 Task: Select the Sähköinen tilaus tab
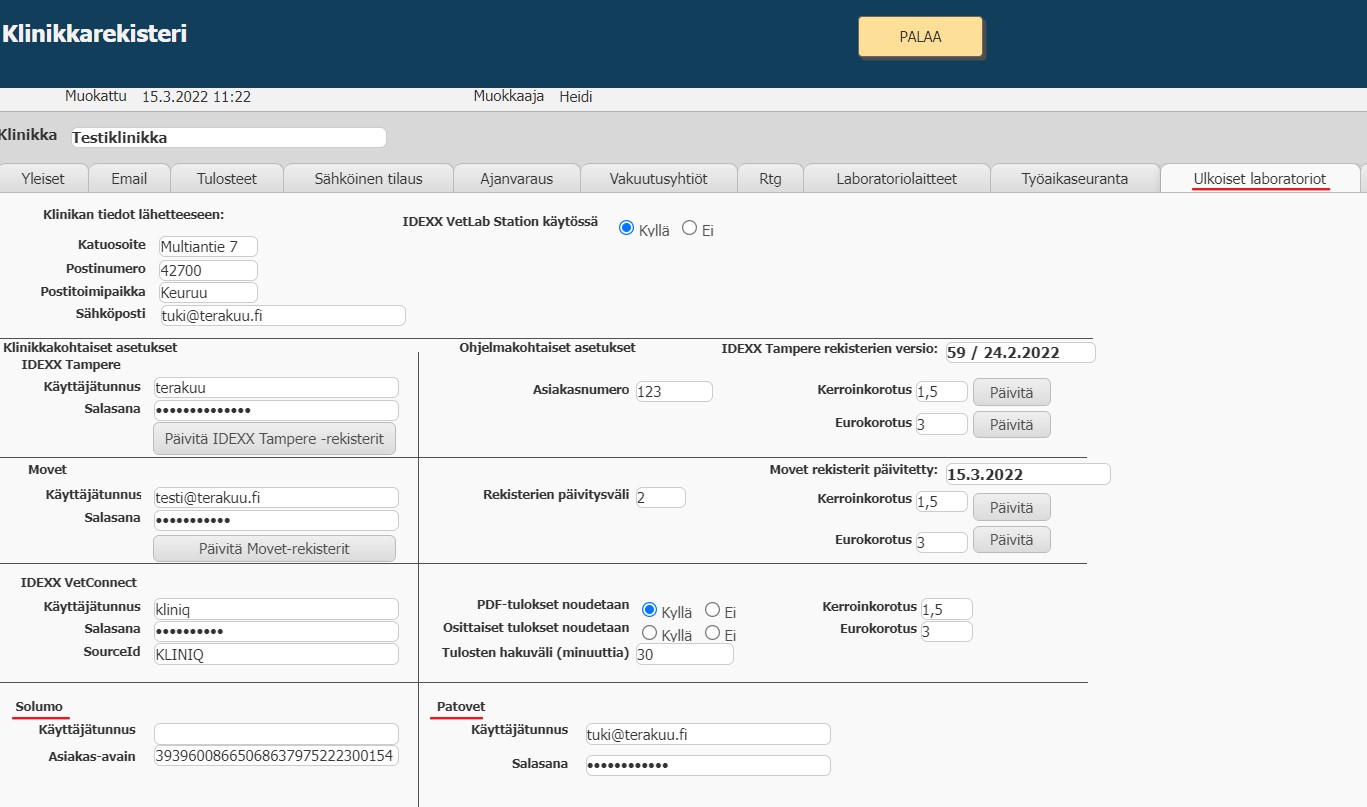[x=368, y=178]
